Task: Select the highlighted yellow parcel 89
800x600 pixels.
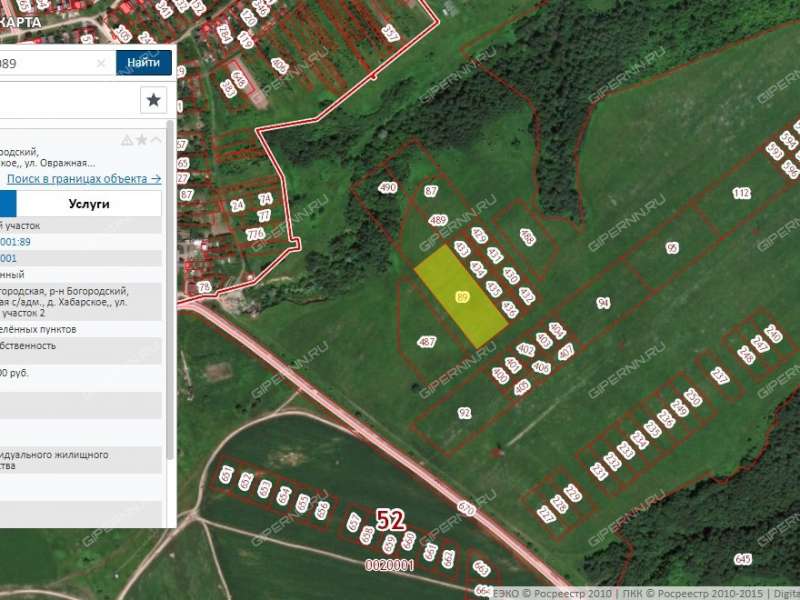Action: [x=461, y=297]
